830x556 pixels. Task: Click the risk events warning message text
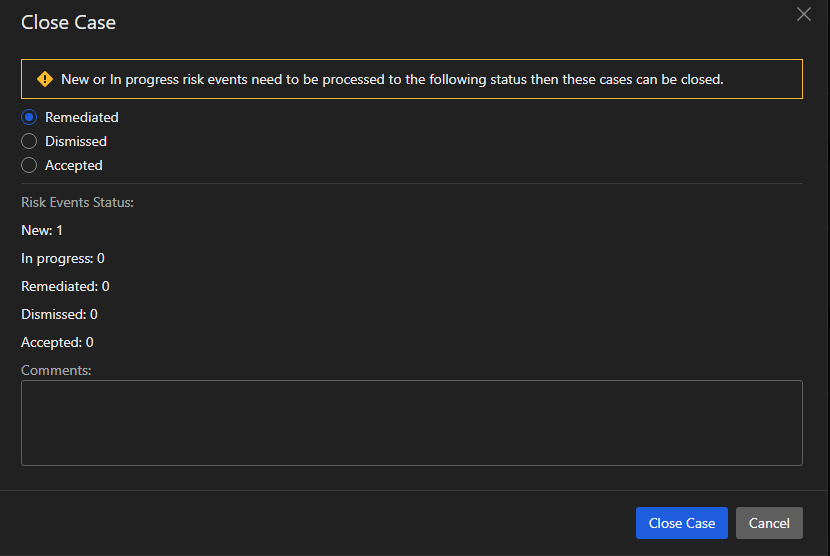pos(392,79)
